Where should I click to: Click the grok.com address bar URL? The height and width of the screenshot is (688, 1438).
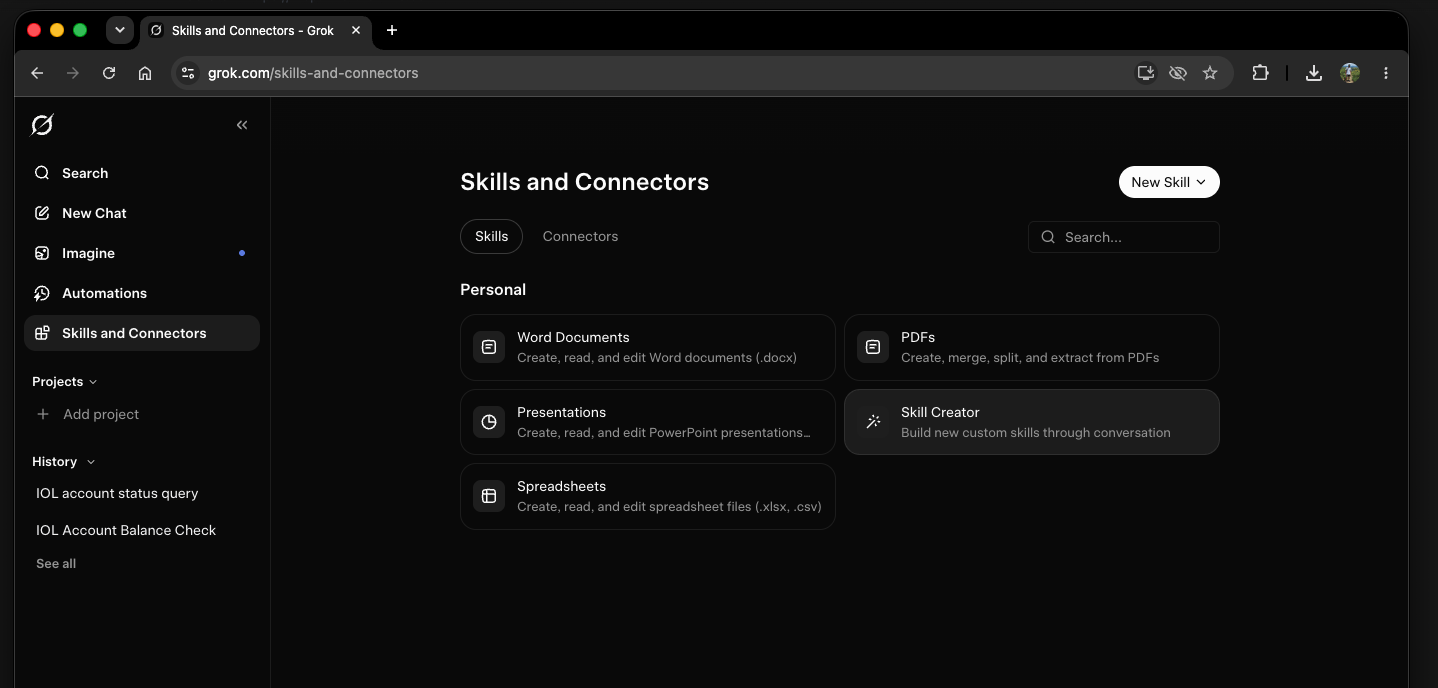(x=313, y=73)
